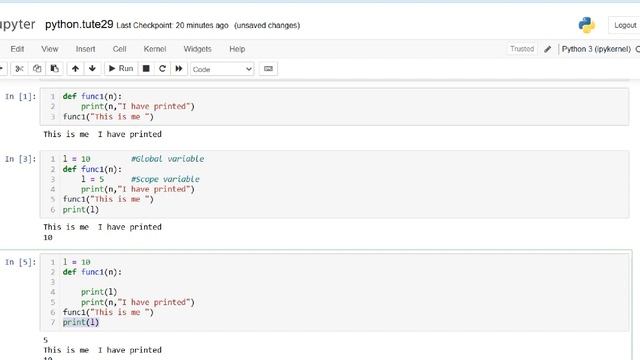
Task: Run the selected cell
Action: click(121, 69)
